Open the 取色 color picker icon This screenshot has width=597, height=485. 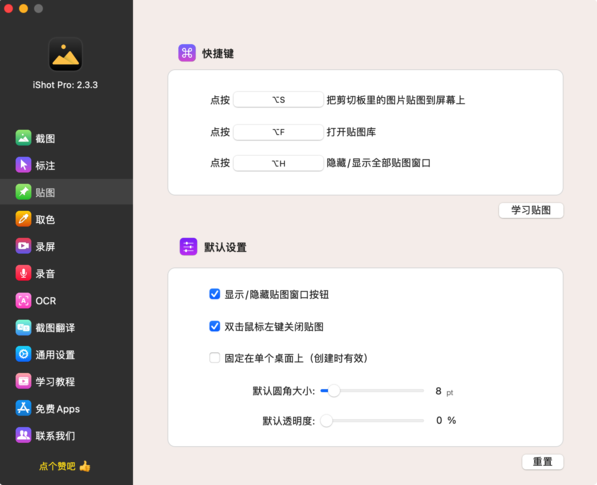pyautogui.click(x=23, y=219)
